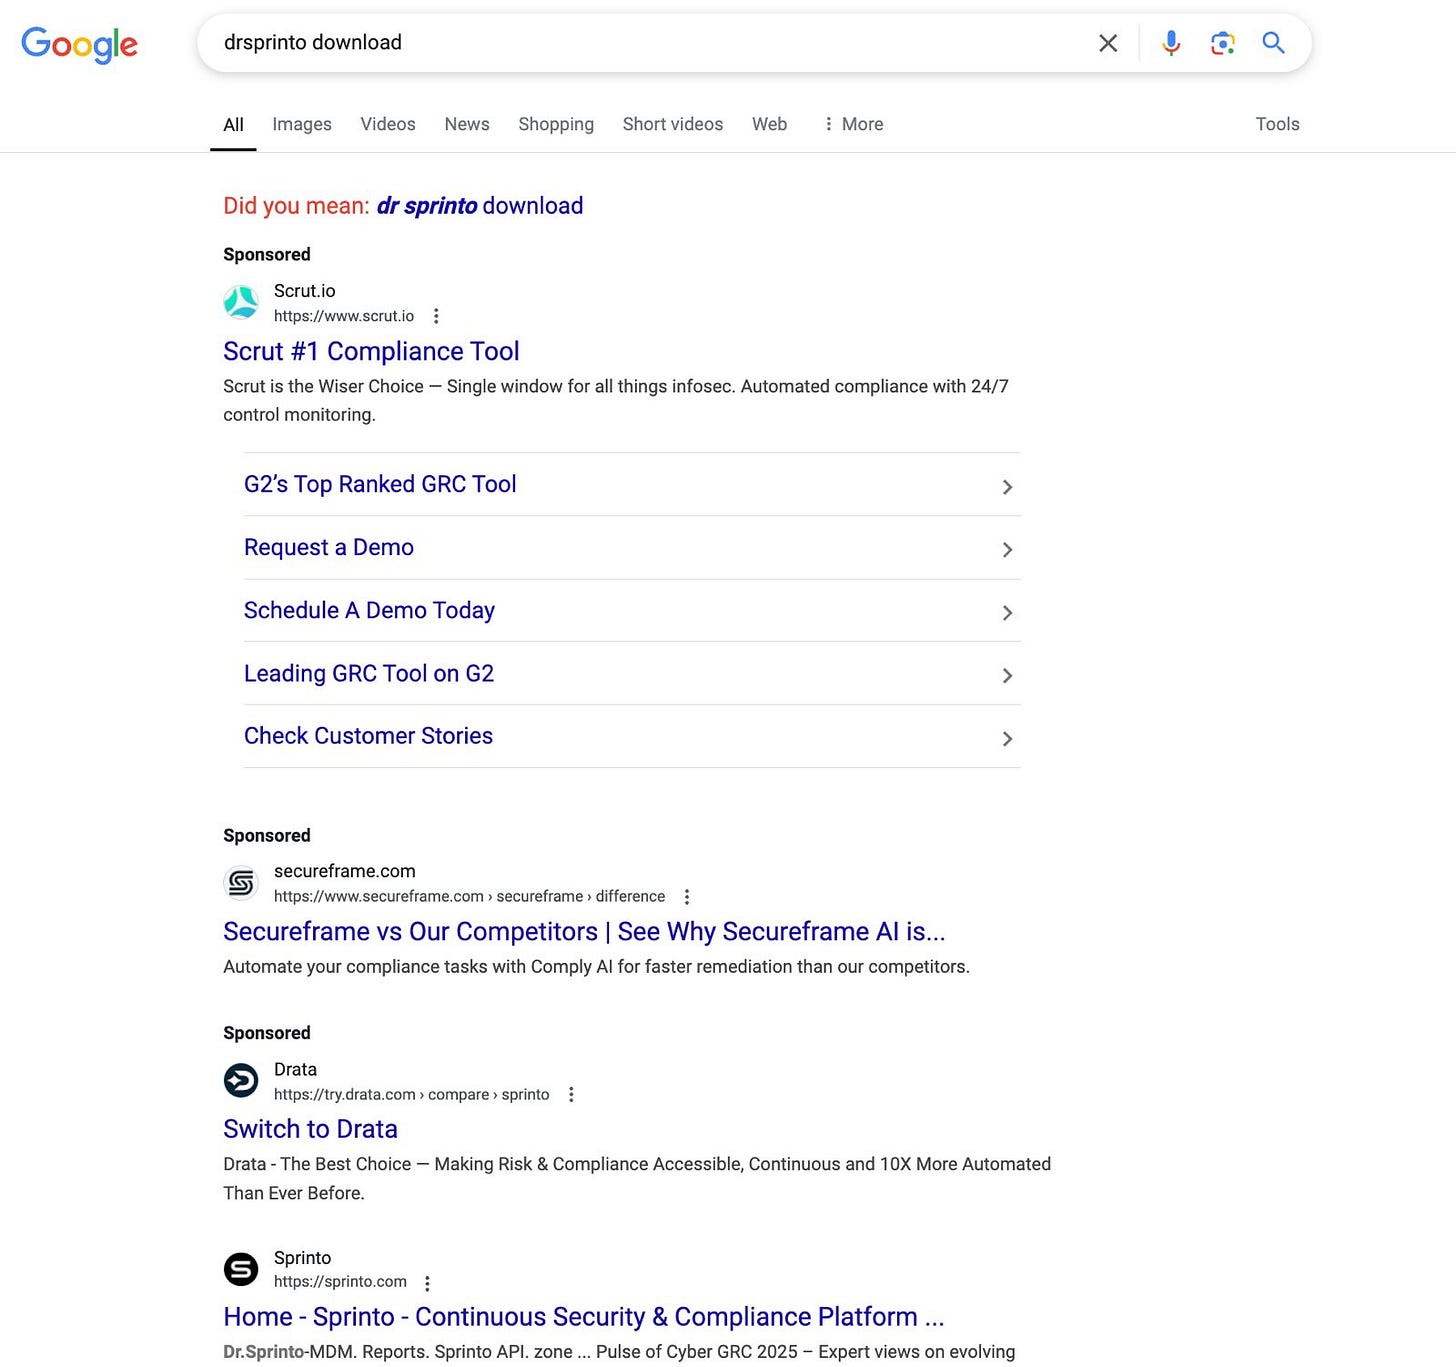Open Leading GRC Tool on G2 sitelink
The image size is (1456, 1367).
pyautogui.click(x=369, y=673)
